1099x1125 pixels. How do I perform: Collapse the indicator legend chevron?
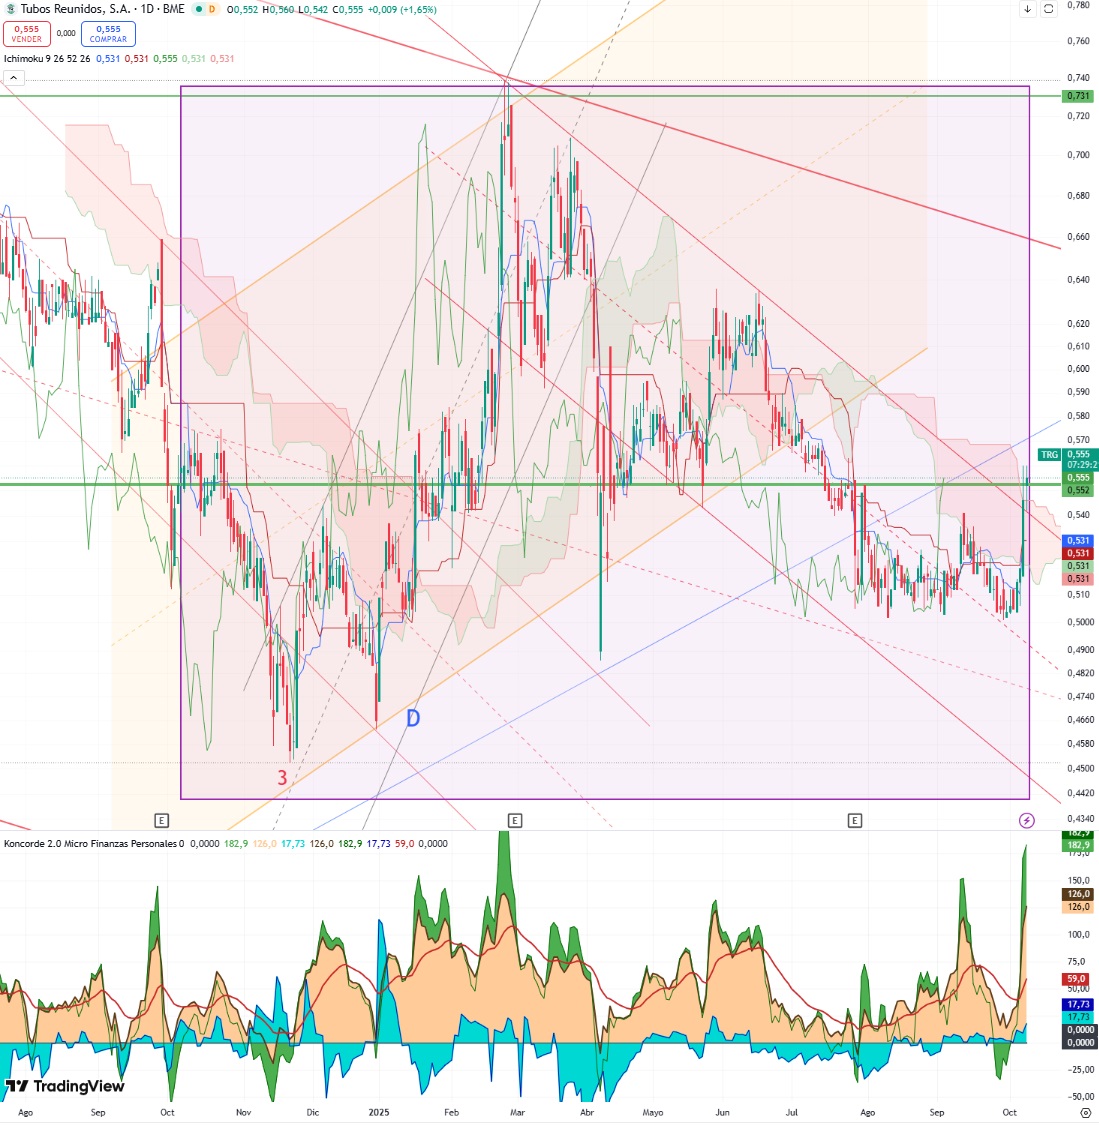[14, 77]
